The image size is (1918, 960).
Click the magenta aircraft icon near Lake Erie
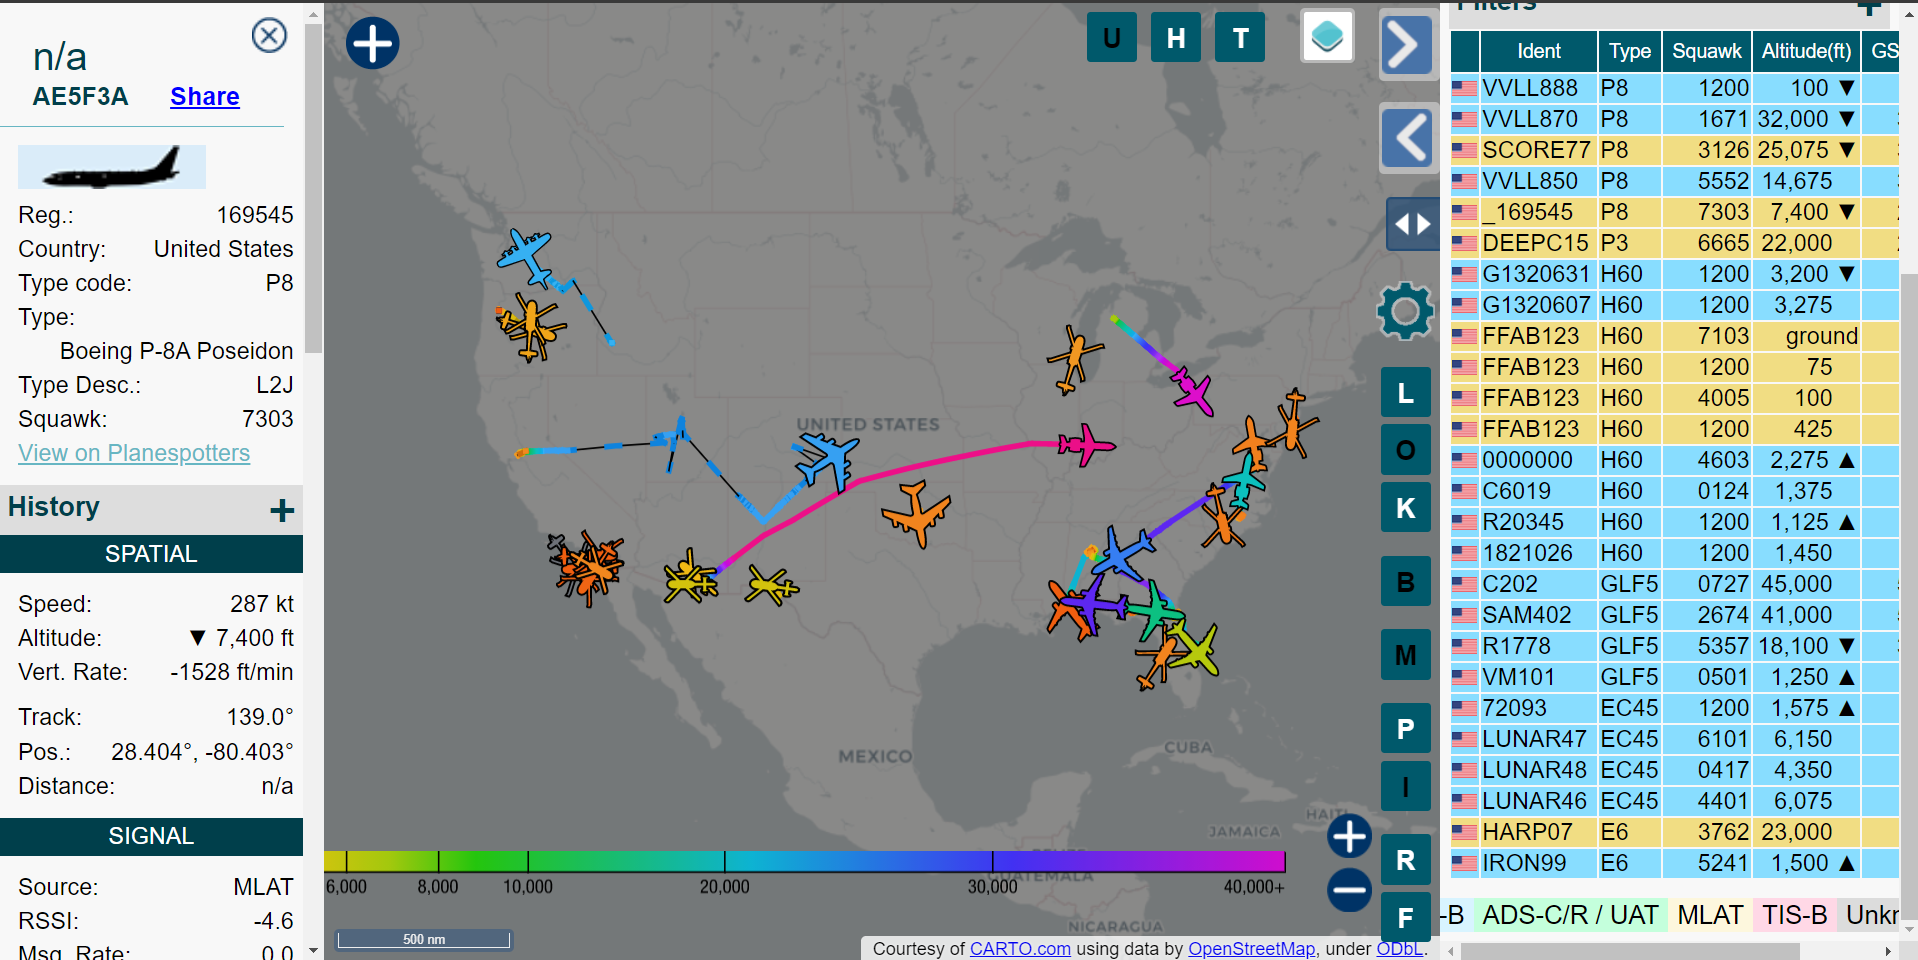(x=1192, y=389)
